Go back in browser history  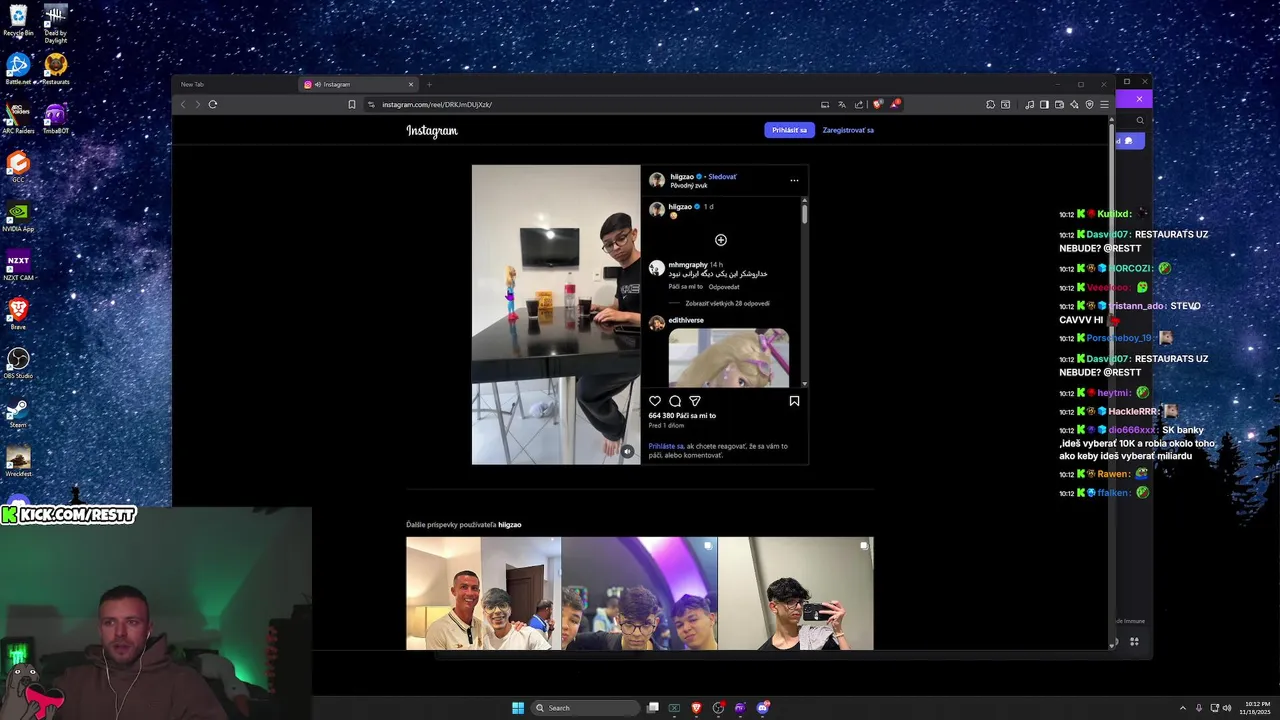pos(183,104)
